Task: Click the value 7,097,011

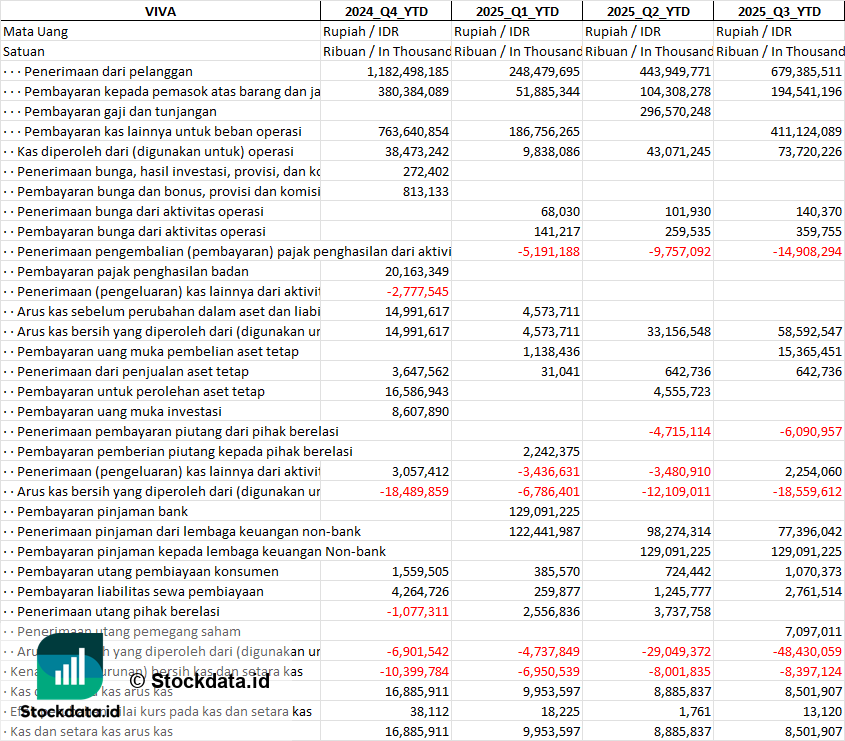Action: (x=813, y=631)
